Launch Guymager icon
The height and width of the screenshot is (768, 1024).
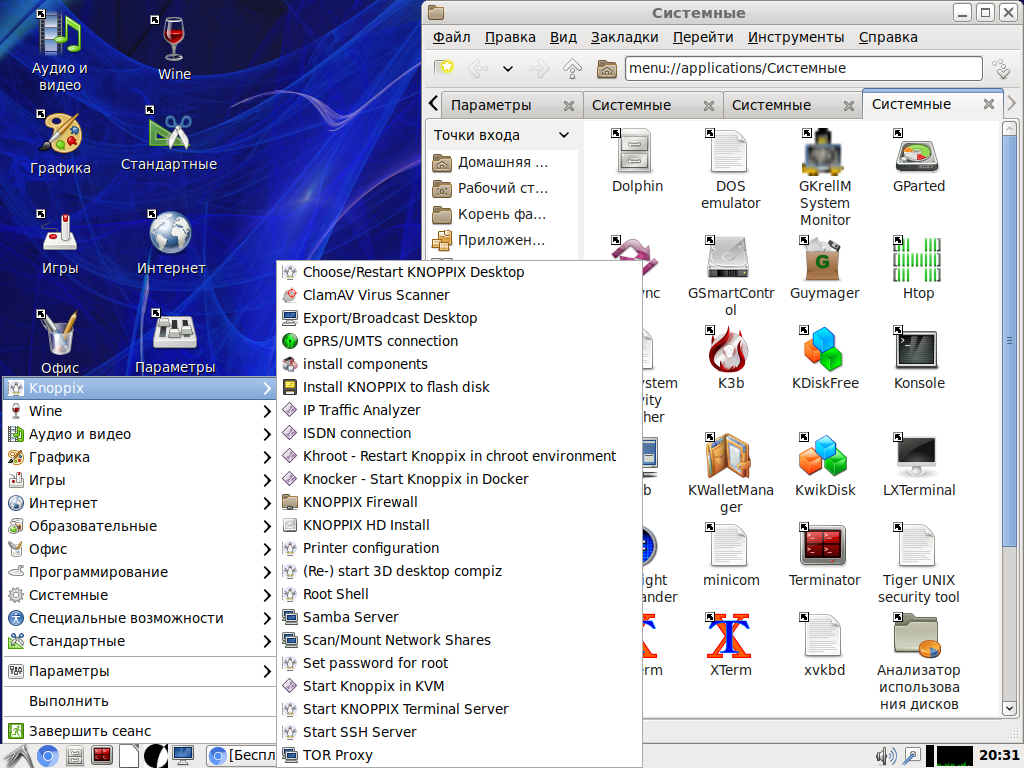(824, 259)
